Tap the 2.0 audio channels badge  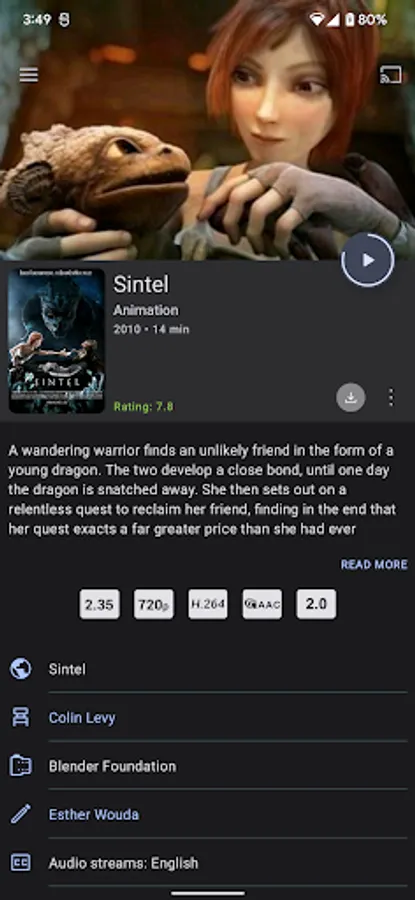(316, 604)
